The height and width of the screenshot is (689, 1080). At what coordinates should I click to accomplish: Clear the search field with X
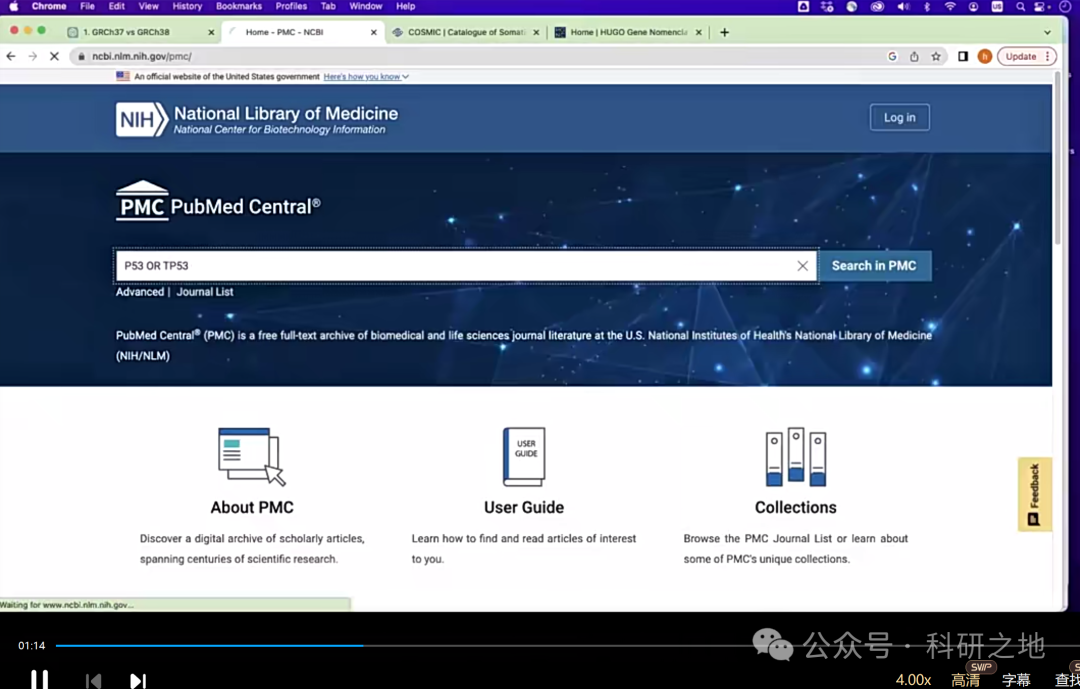(802, 266)
